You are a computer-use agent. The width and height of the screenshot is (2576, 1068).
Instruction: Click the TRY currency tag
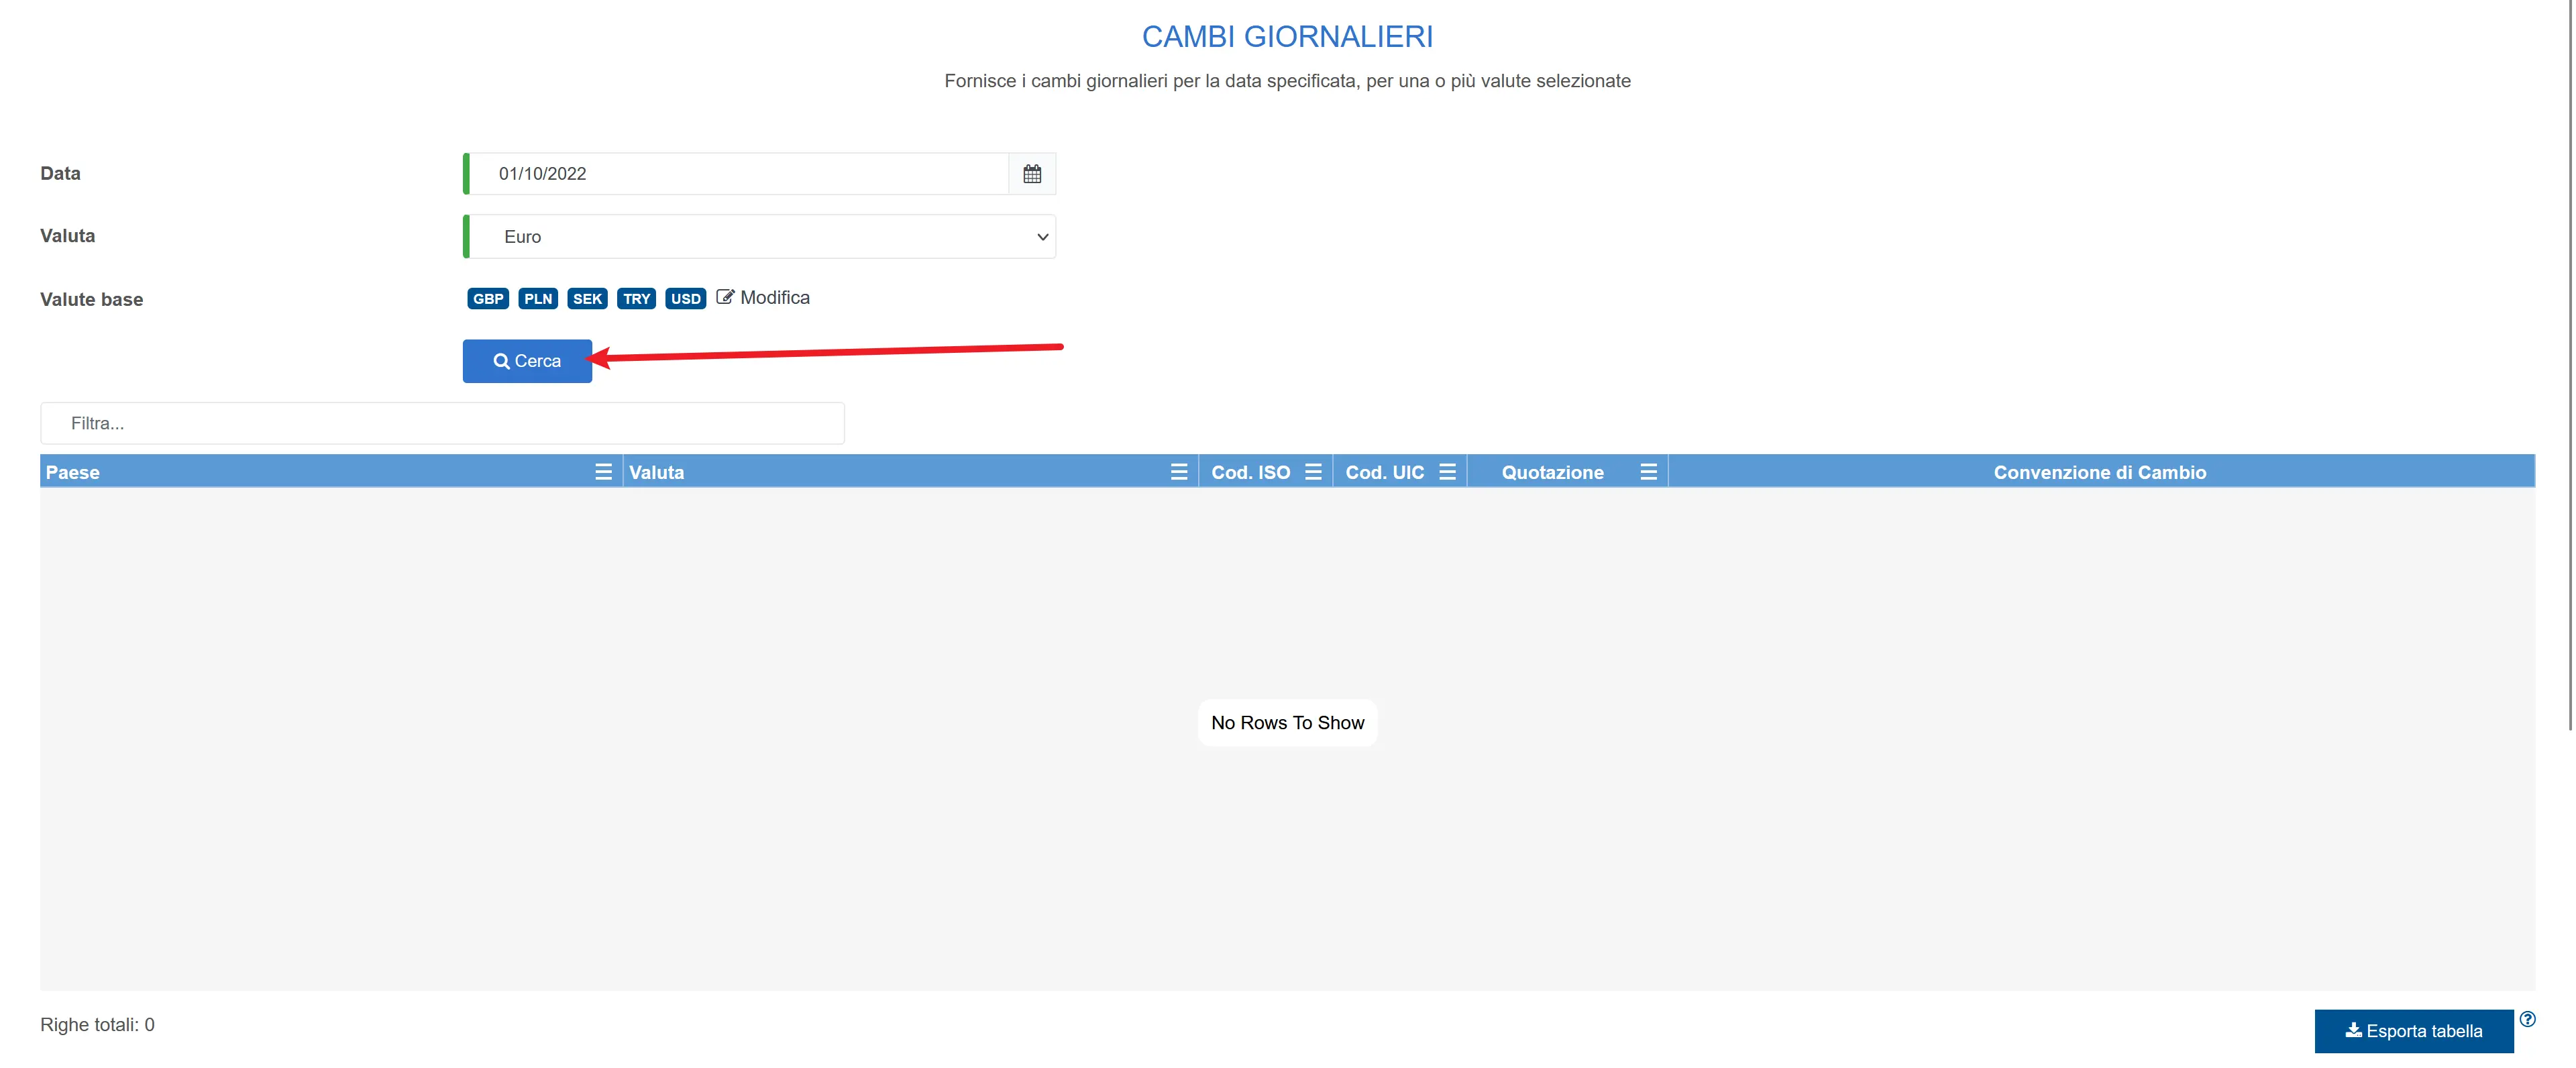636,299
